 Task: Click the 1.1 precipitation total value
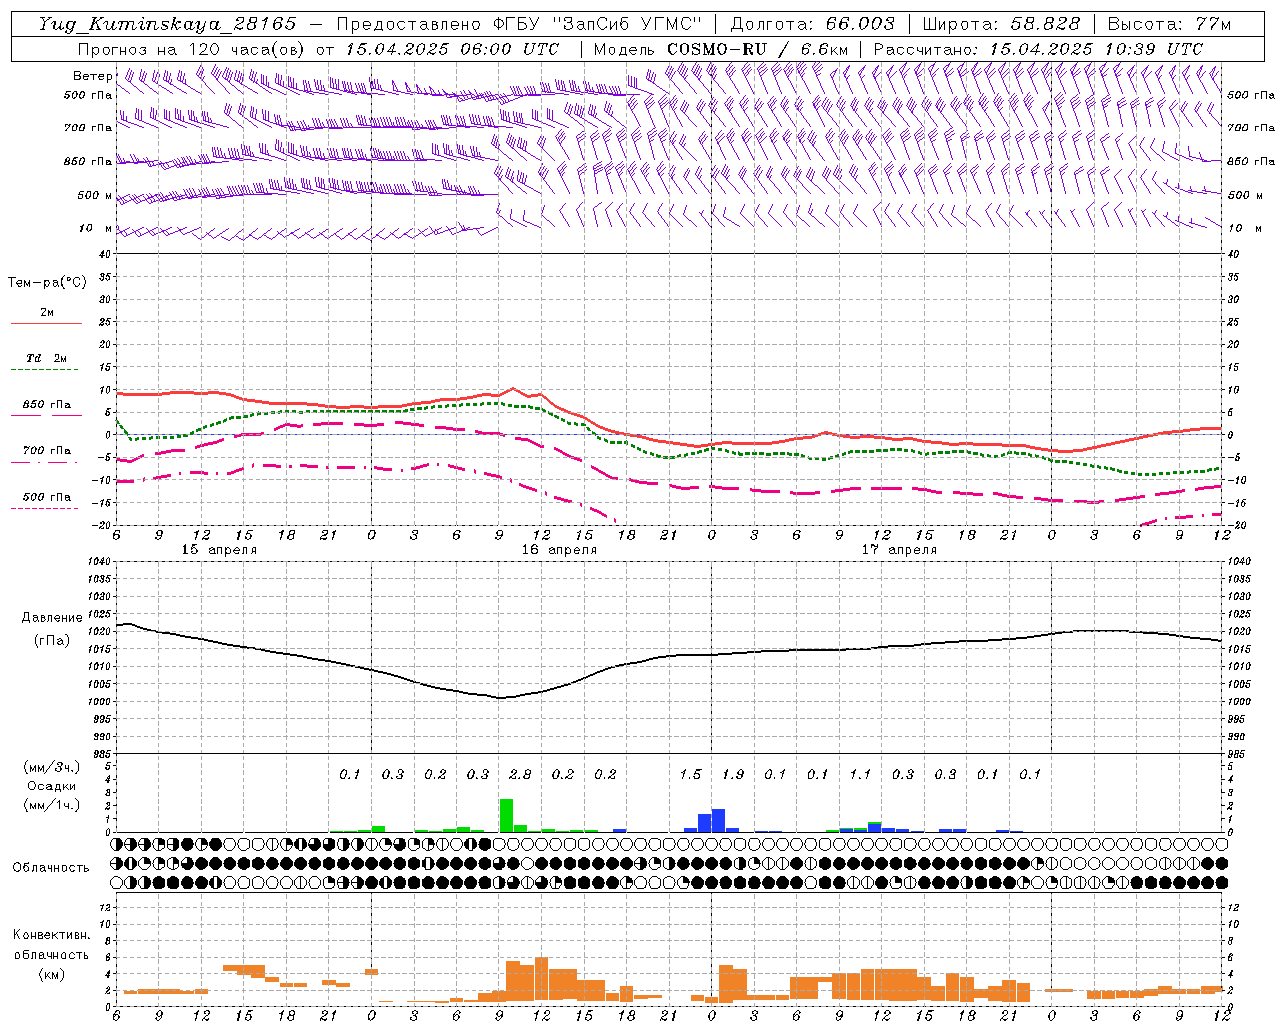860,774
